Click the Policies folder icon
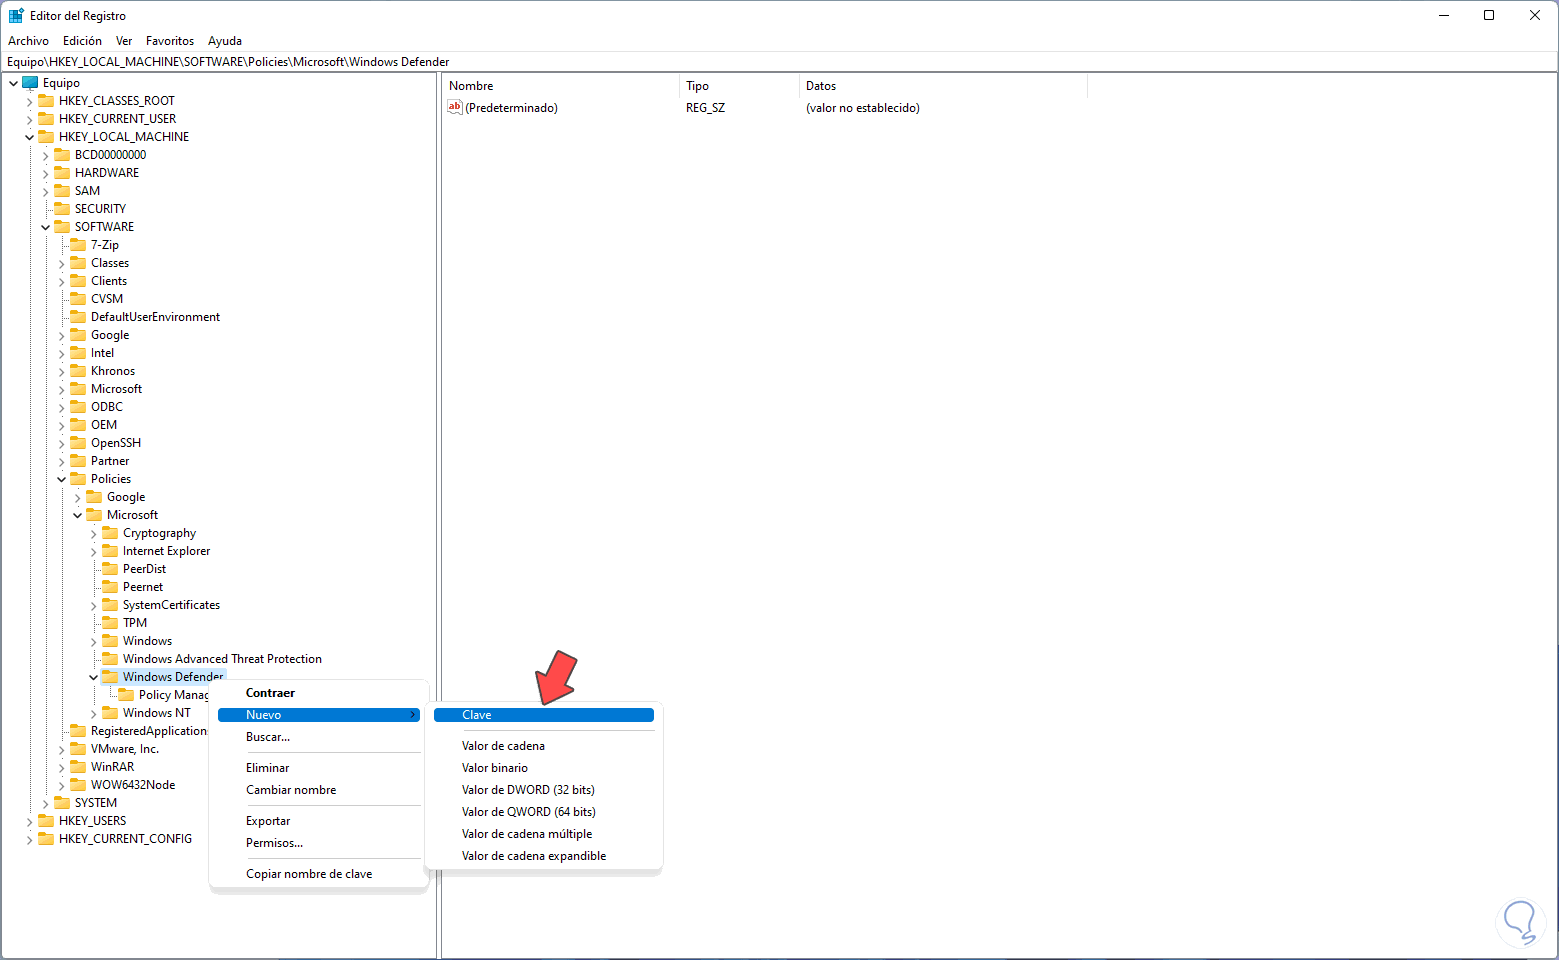The width and height of the screenshot is (1559, 960). [78, 479]
